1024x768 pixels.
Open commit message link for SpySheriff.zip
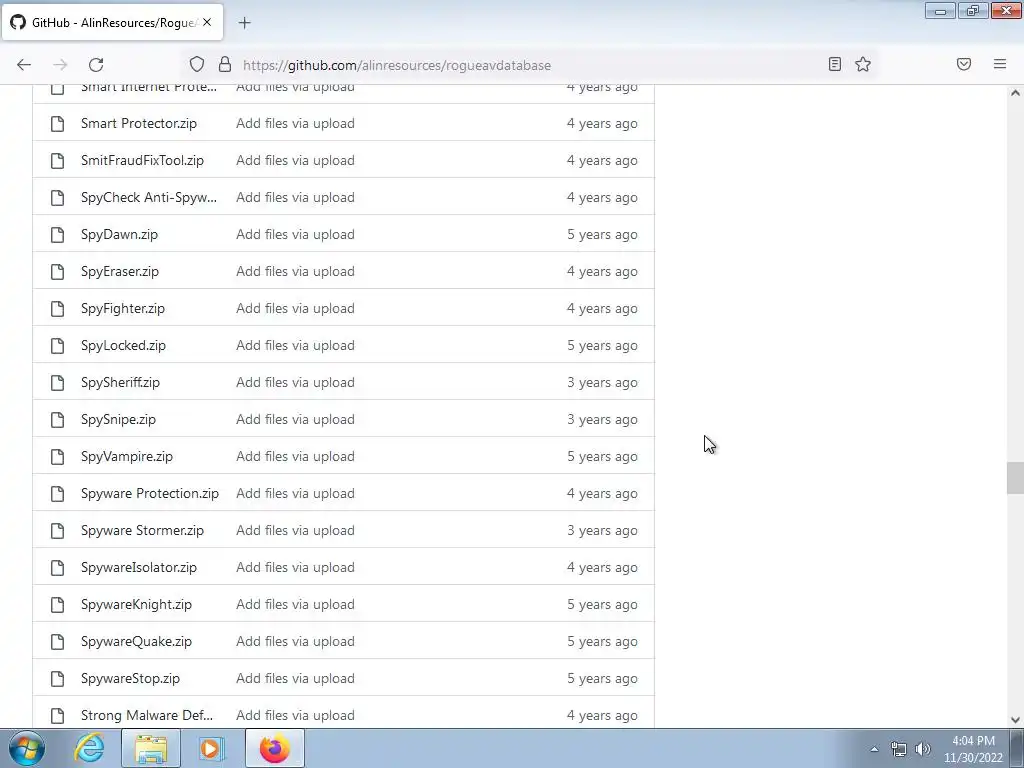pyautogui.click(x=295, y=383)
